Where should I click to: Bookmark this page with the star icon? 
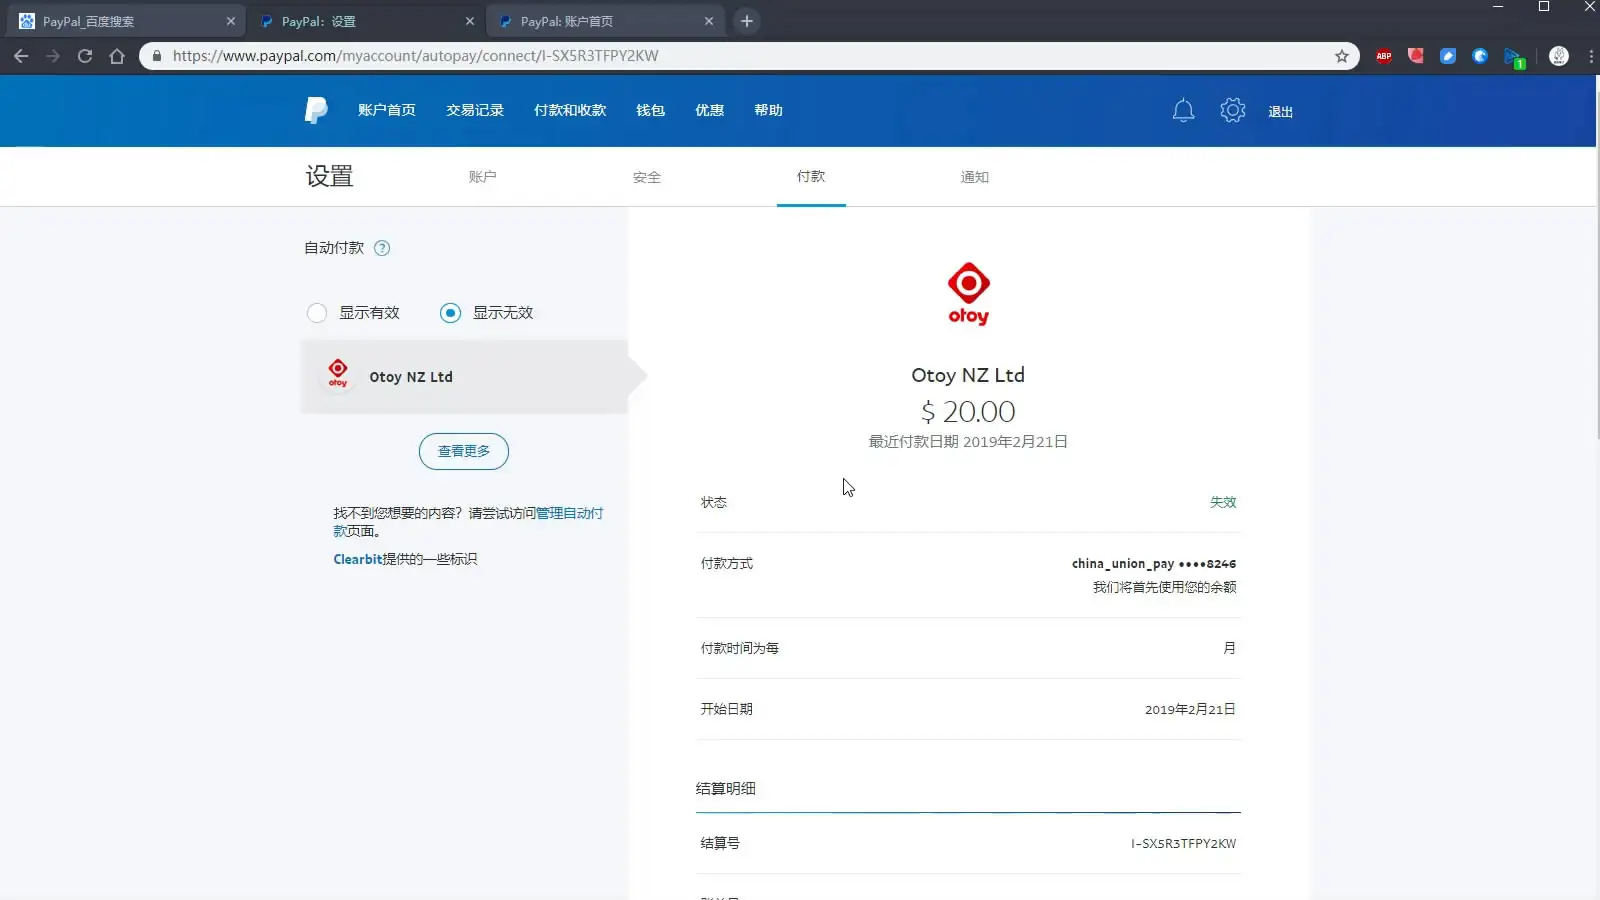click(x=1342, y=56)
